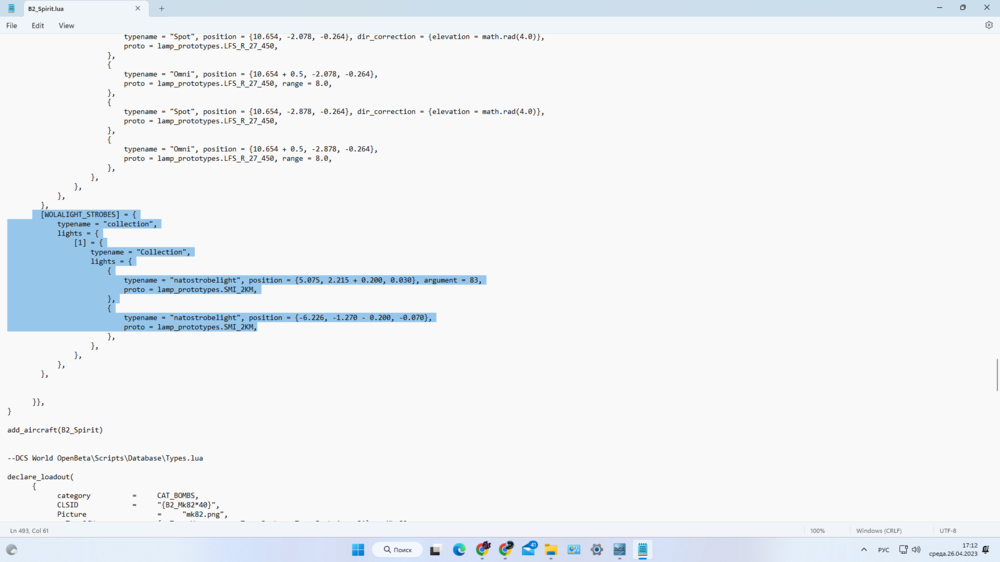Close the B2_Spirit.lua tab
Screen dimensions: 1000x562
click(x=138, y=8)
